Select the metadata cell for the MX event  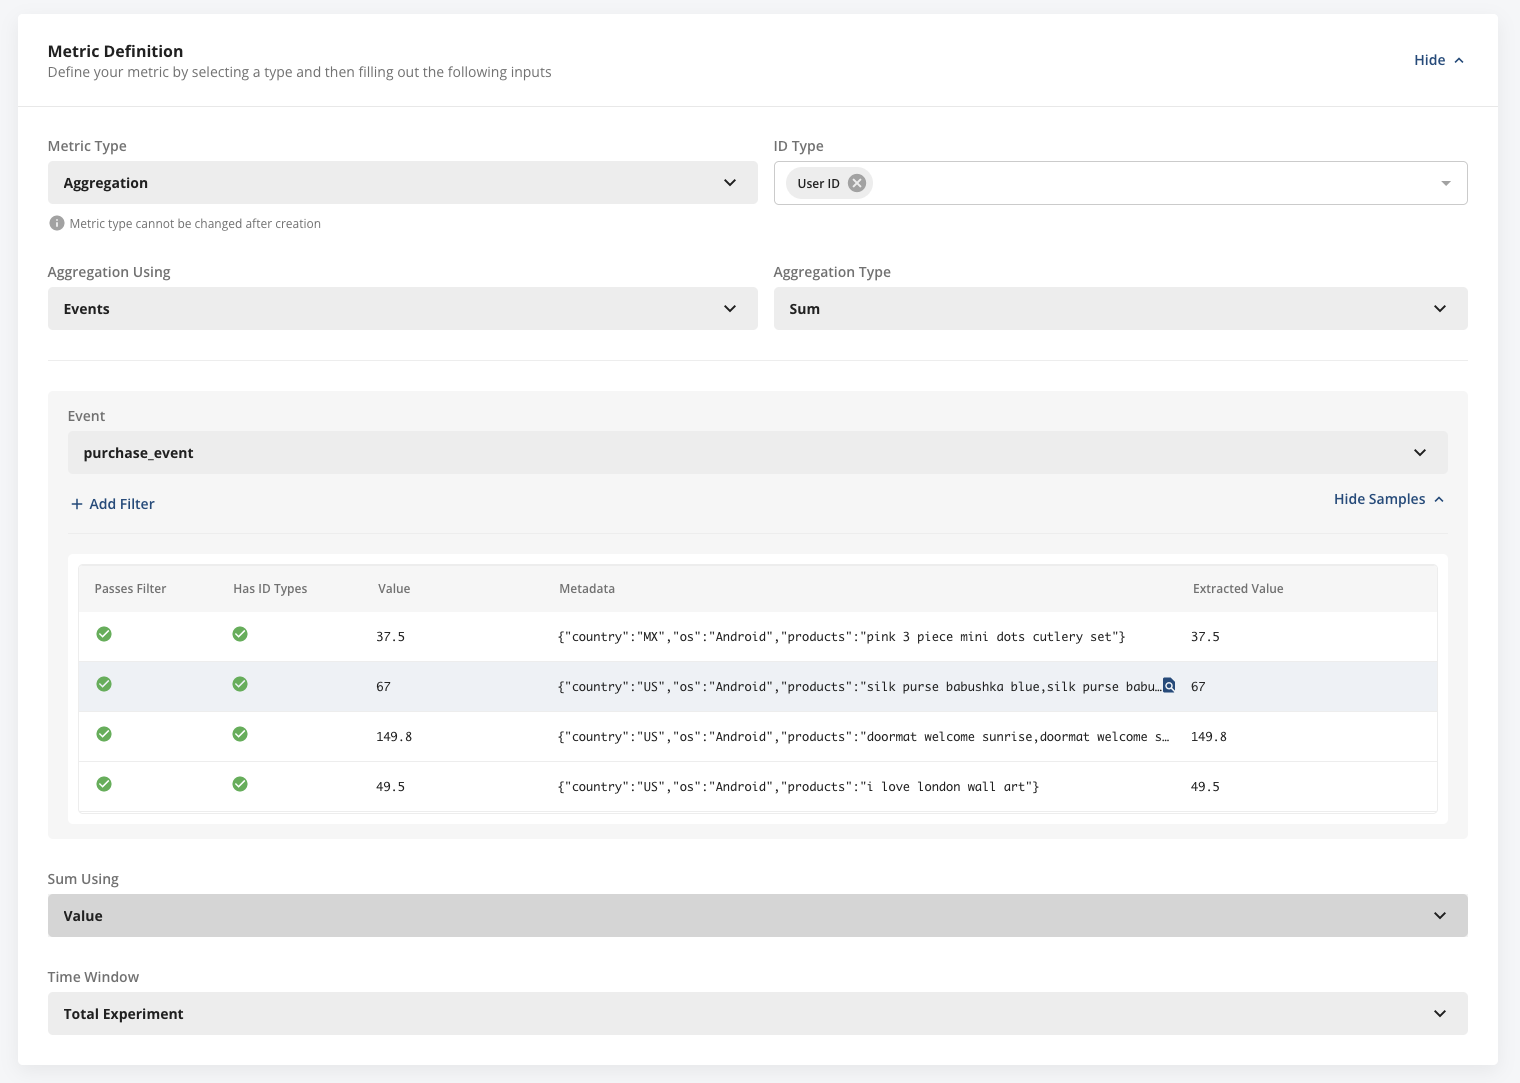click(841, 636)
